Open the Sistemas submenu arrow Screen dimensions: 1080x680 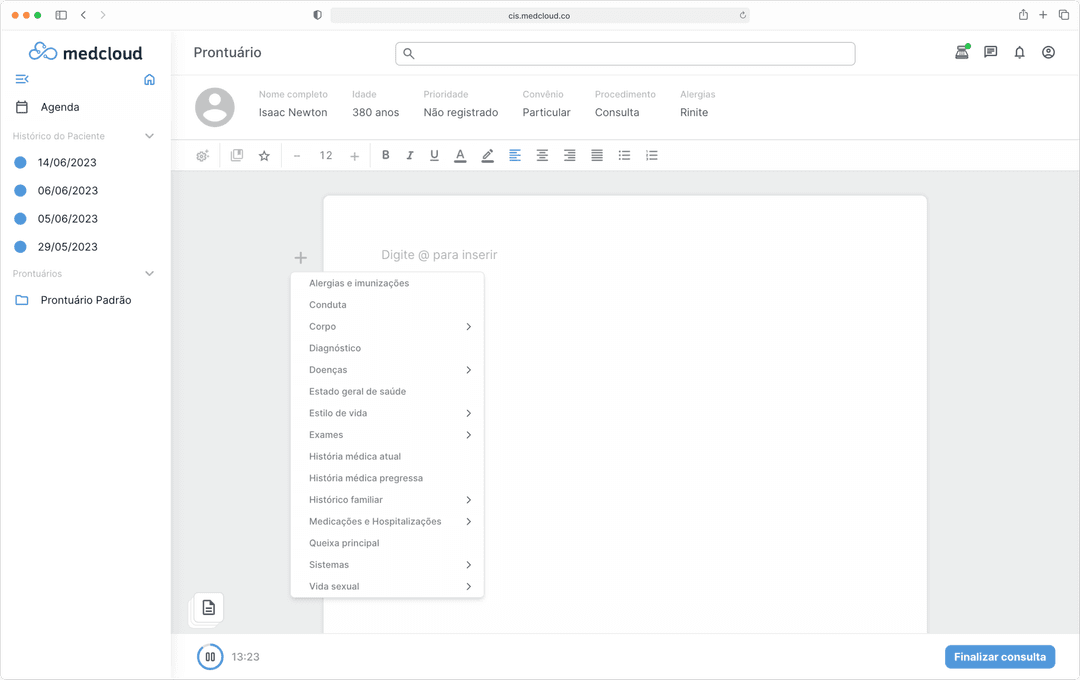468,564
